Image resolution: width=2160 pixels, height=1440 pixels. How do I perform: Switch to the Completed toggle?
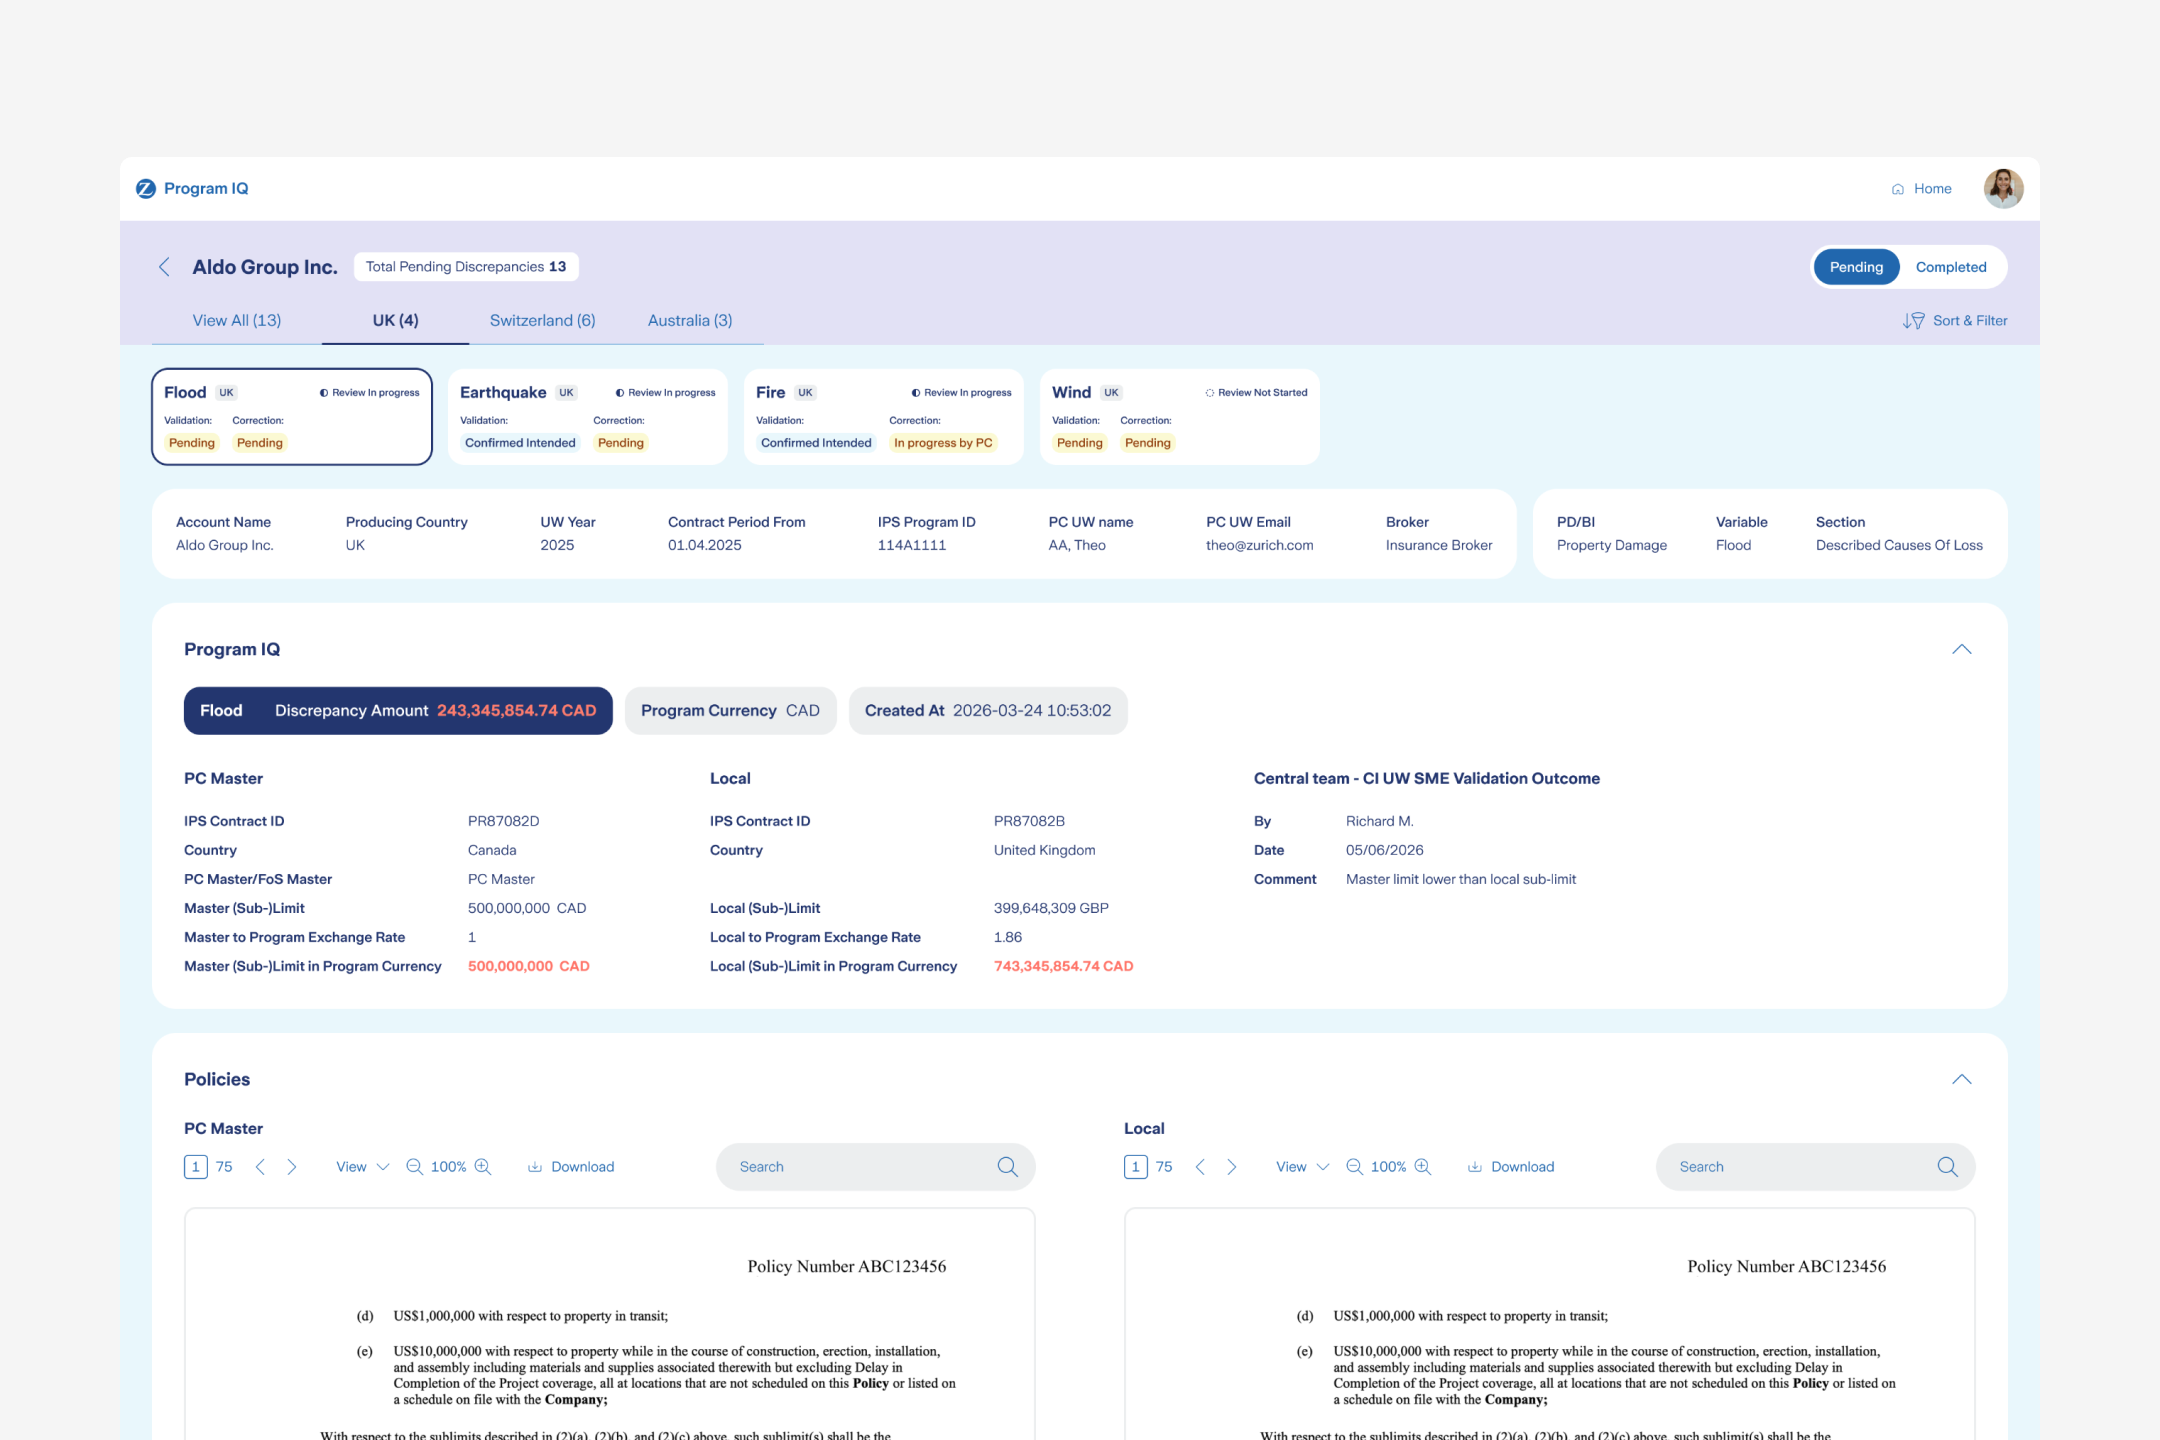tap(1951, 267)
